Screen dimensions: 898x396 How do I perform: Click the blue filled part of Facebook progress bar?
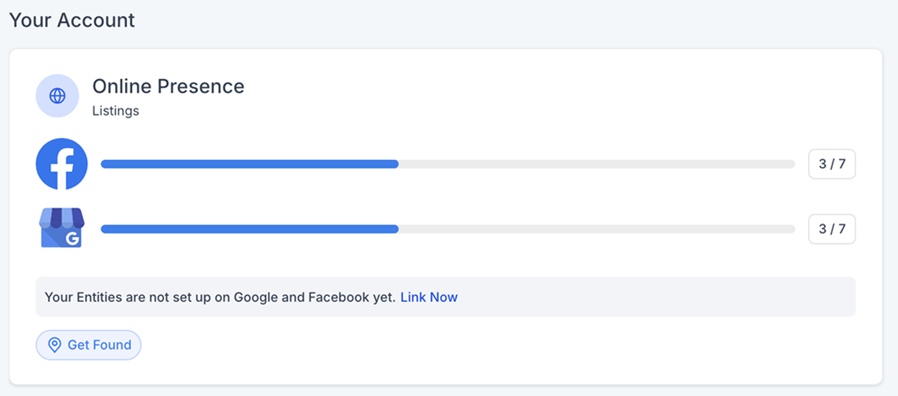250,164
